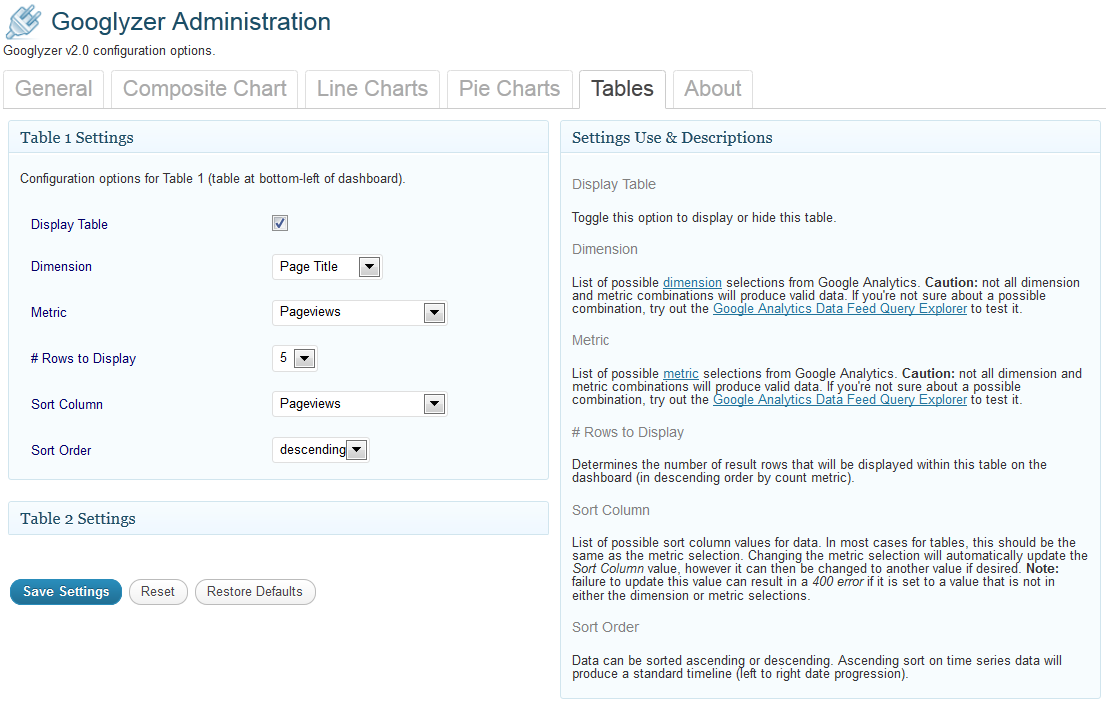Switch to the General tab

(54, 89)
